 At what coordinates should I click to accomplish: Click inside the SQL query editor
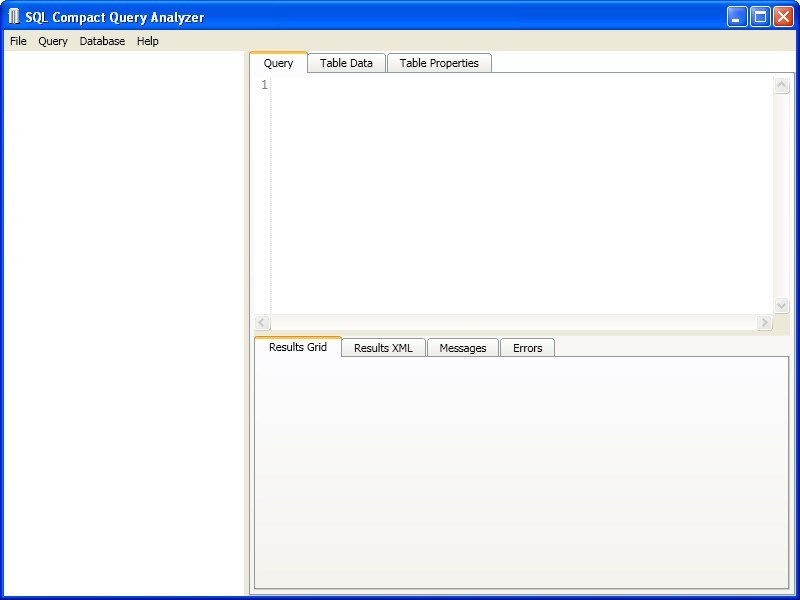click(522, 195)
